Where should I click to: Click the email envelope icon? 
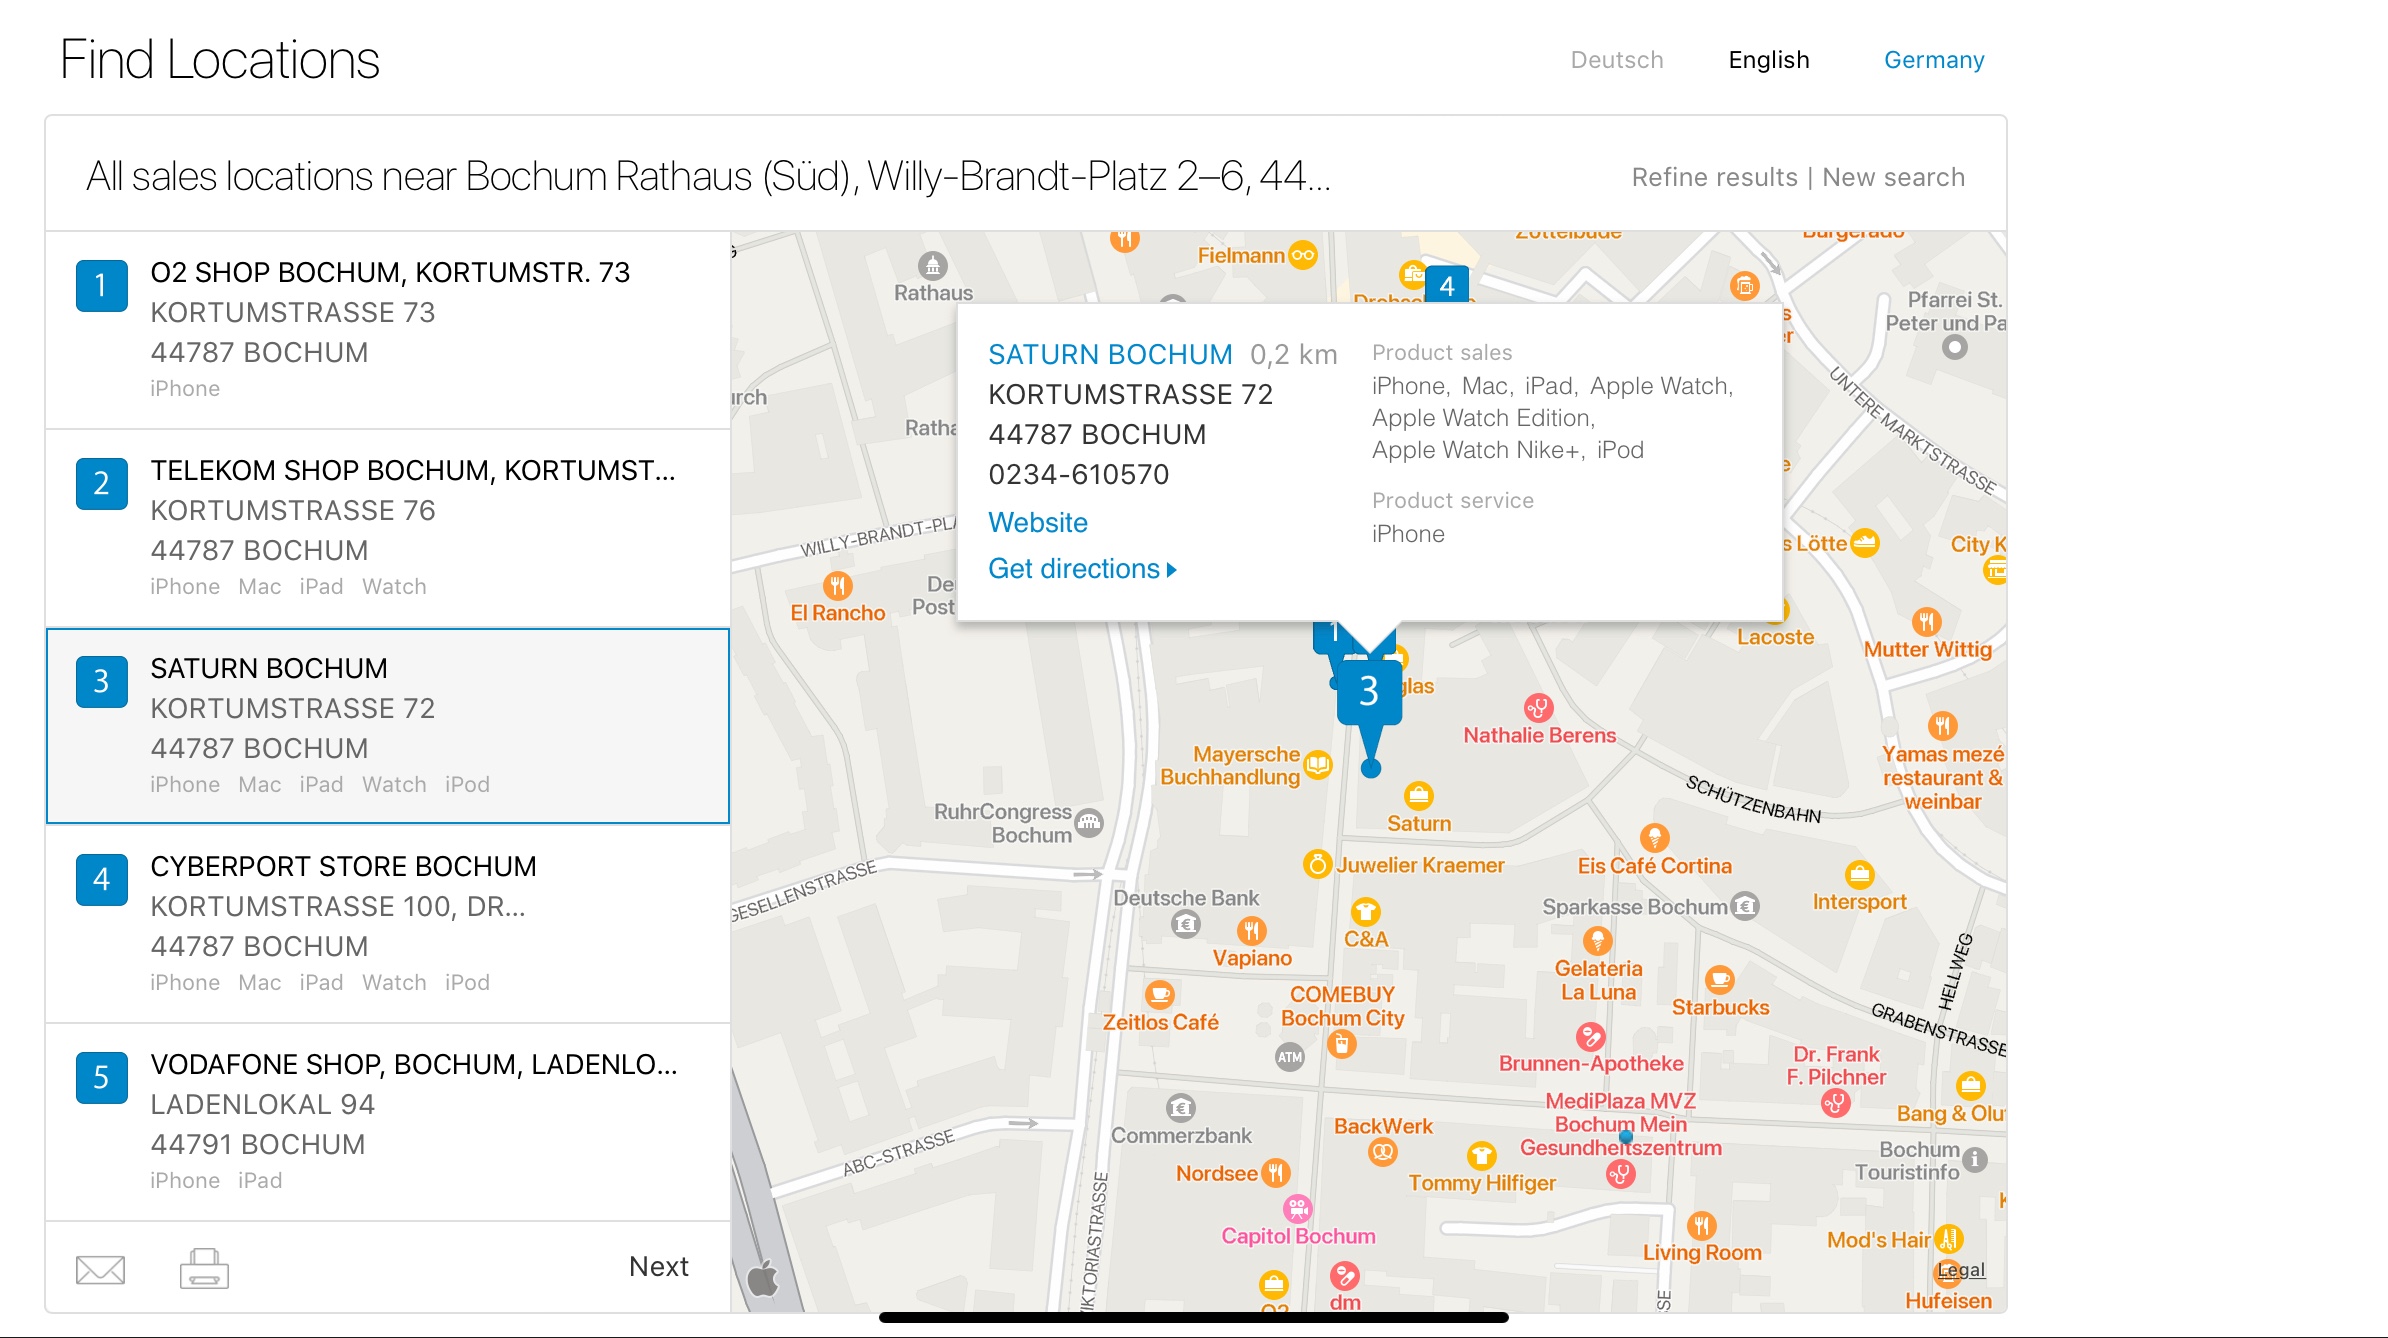click(100, 1270)
